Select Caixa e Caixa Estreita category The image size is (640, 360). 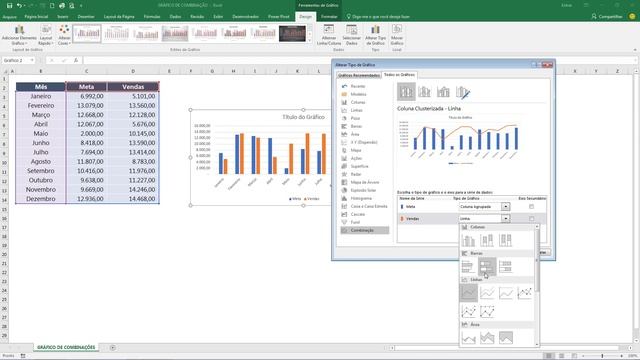(x=364, y=206)
